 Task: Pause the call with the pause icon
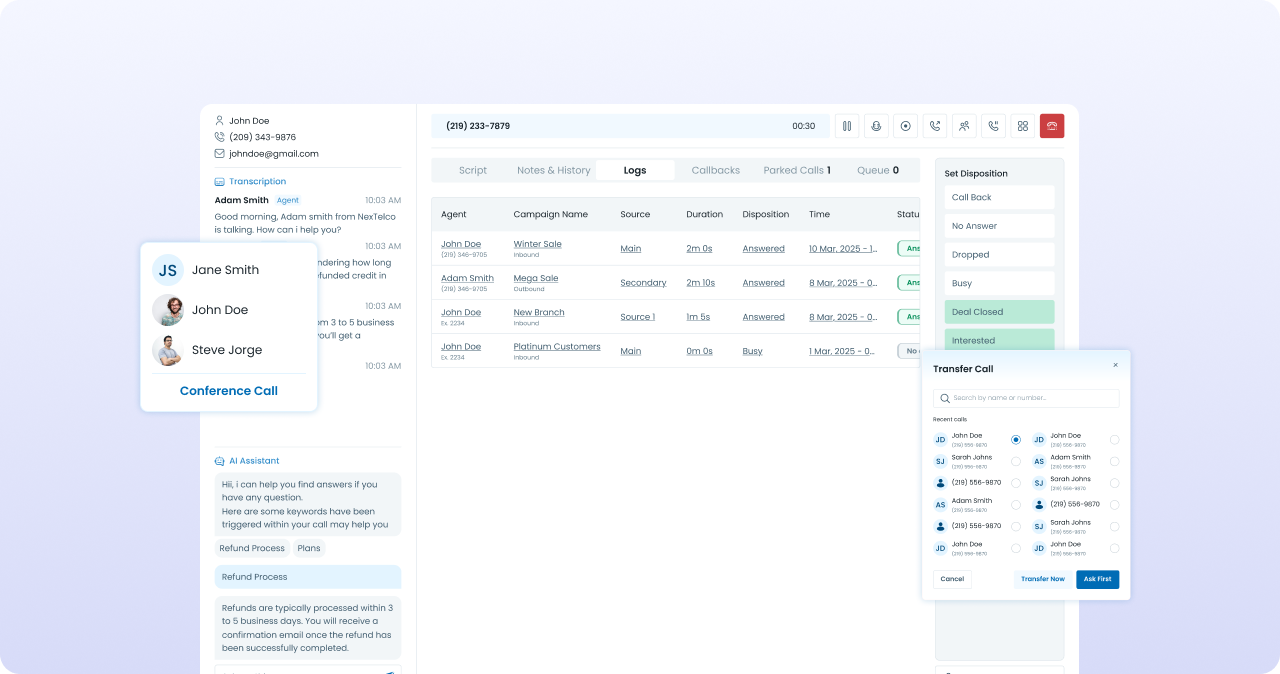click(x=847, y=126)
